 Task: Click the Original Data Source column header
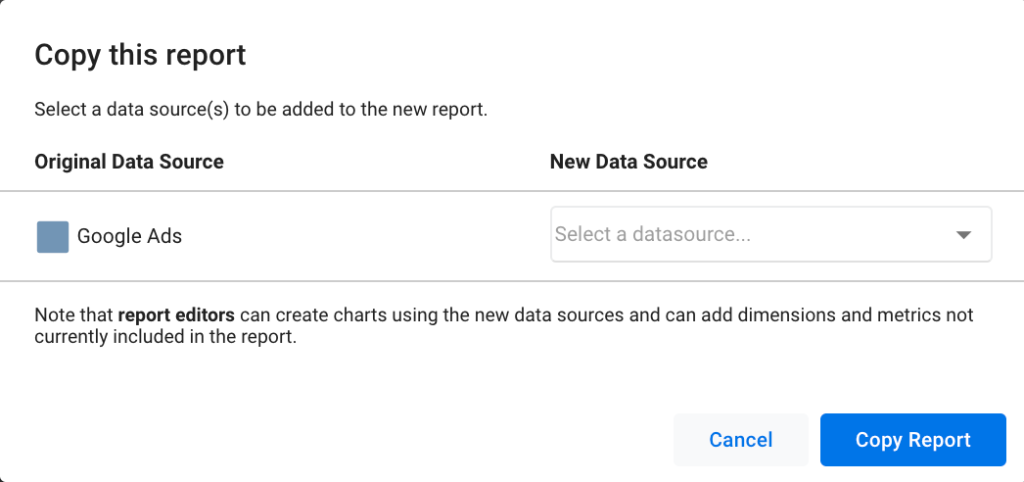(x=129, y=161)
